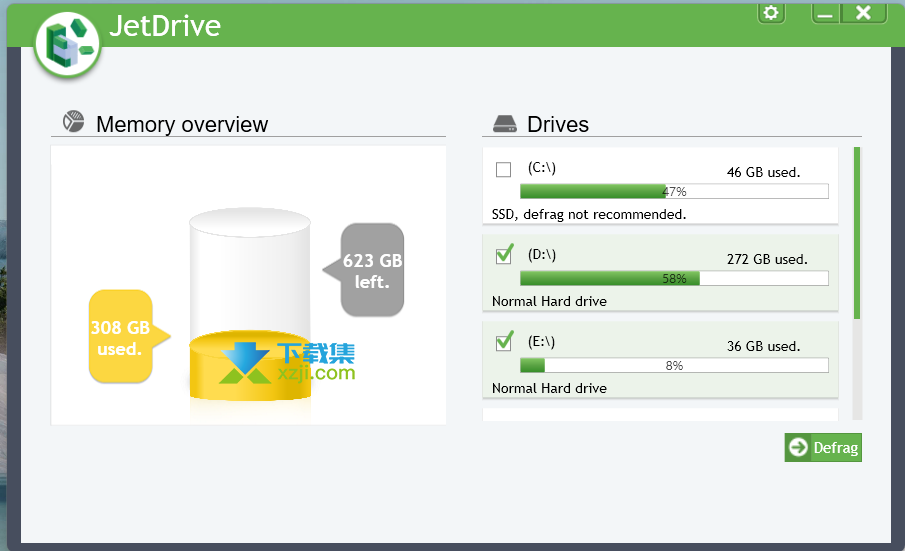This screenshot has height=551, width=905.
Task: Click the JetDrive title text
Action: (x=165, y=26)
